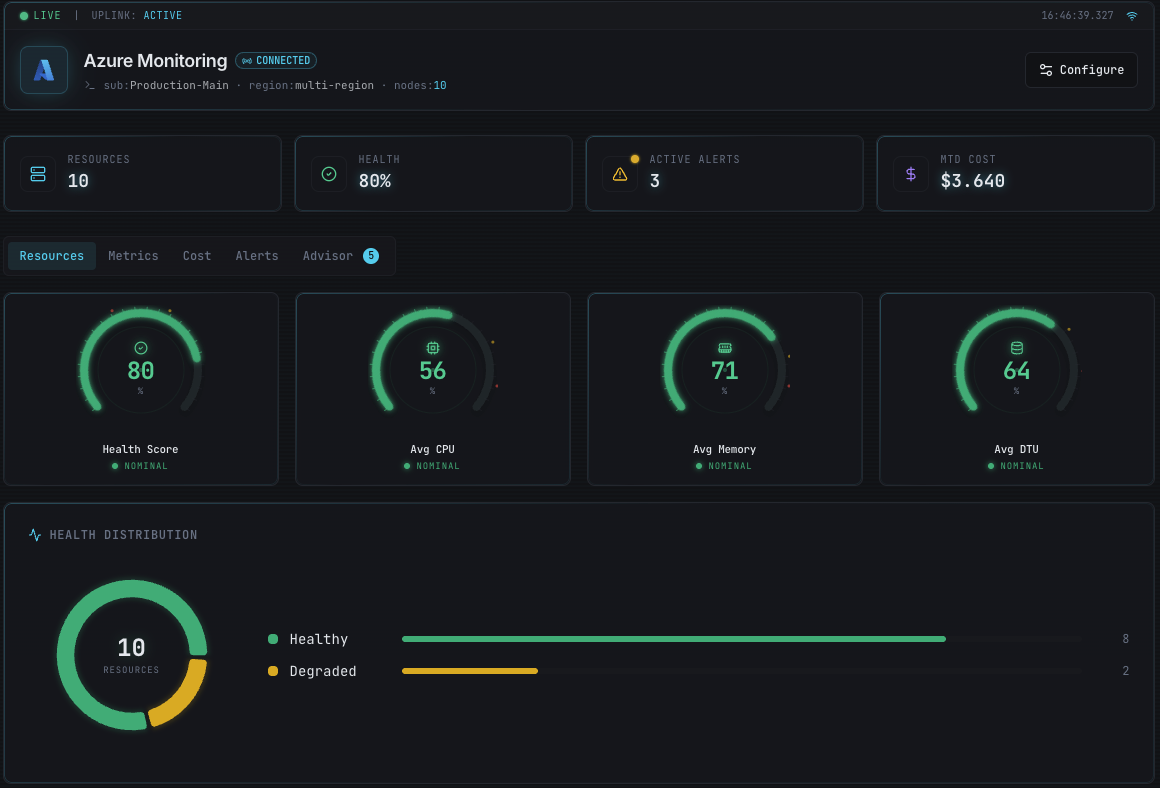Click the MTD Cost dollar icon
The image size is (1160, 788).
point(911,174)
